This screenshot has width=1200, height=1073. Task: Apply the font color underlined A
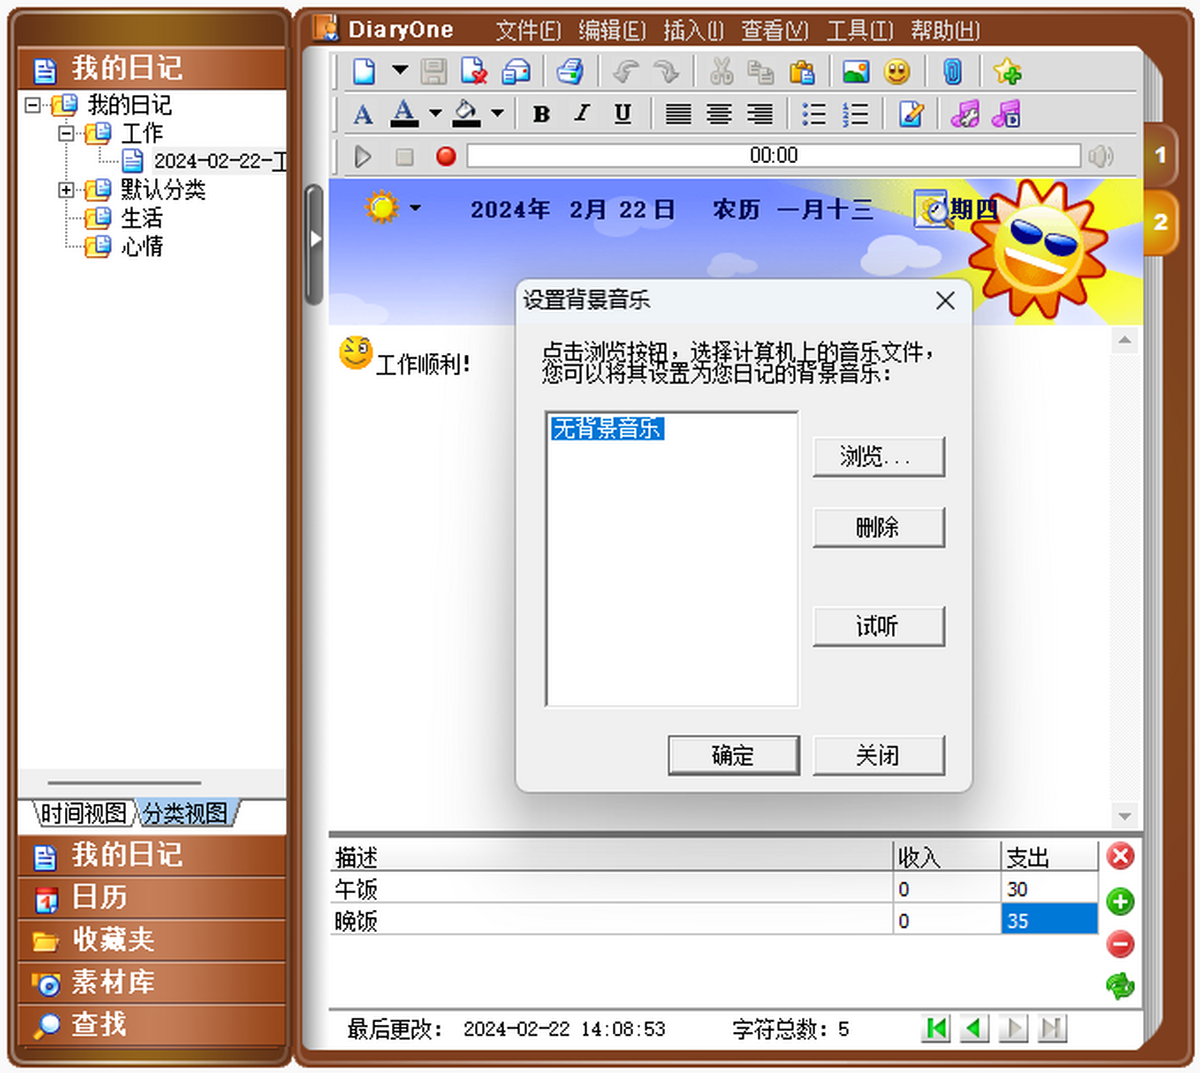pyautogui.click(x=404, y=113)
